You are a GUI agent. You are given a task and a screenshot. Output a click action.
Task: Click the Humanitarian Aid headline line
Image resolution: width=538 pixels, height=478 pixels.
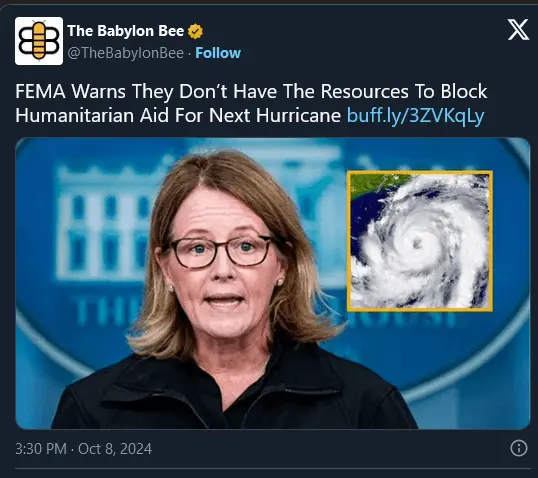click(x=178, y=115)
